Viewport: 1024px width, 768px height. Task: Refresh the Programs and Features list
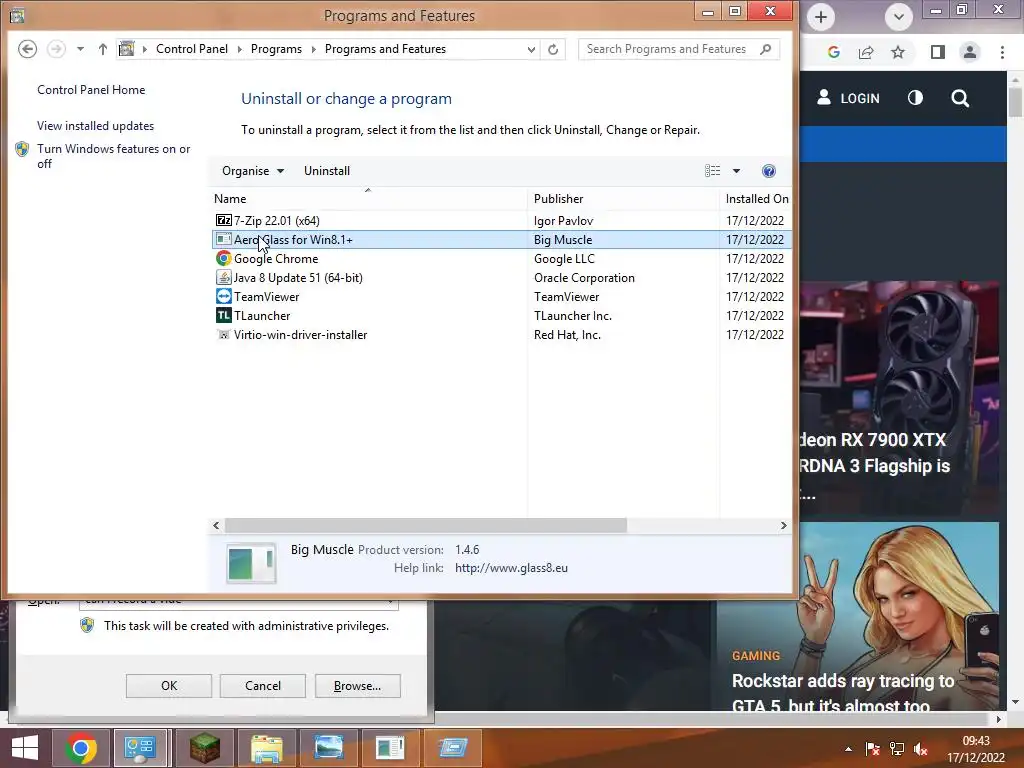(553, 50)
